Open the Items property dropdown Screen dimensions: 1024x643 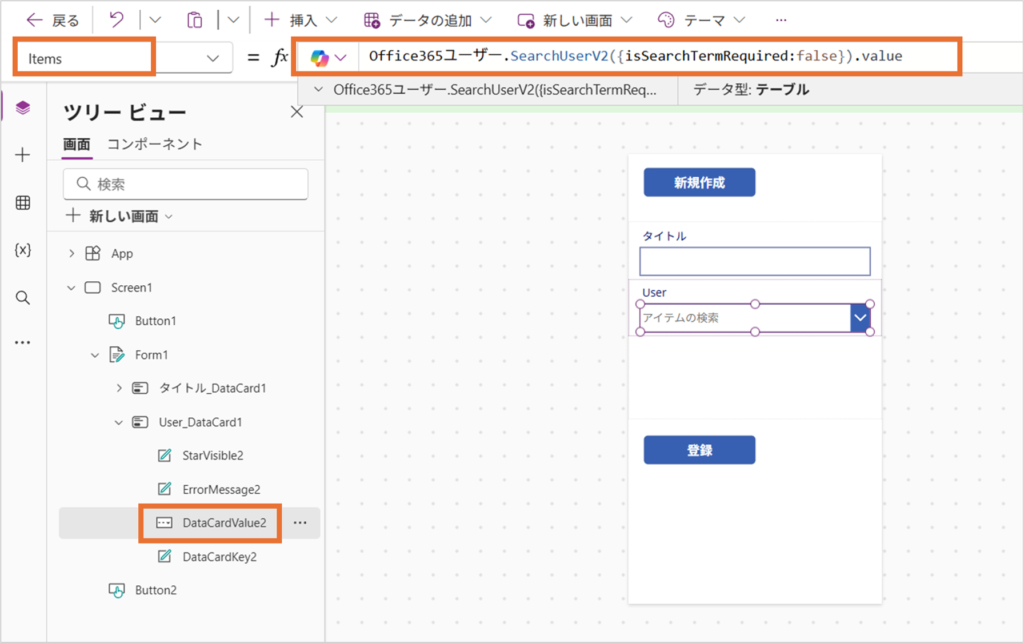coord(212,59)
